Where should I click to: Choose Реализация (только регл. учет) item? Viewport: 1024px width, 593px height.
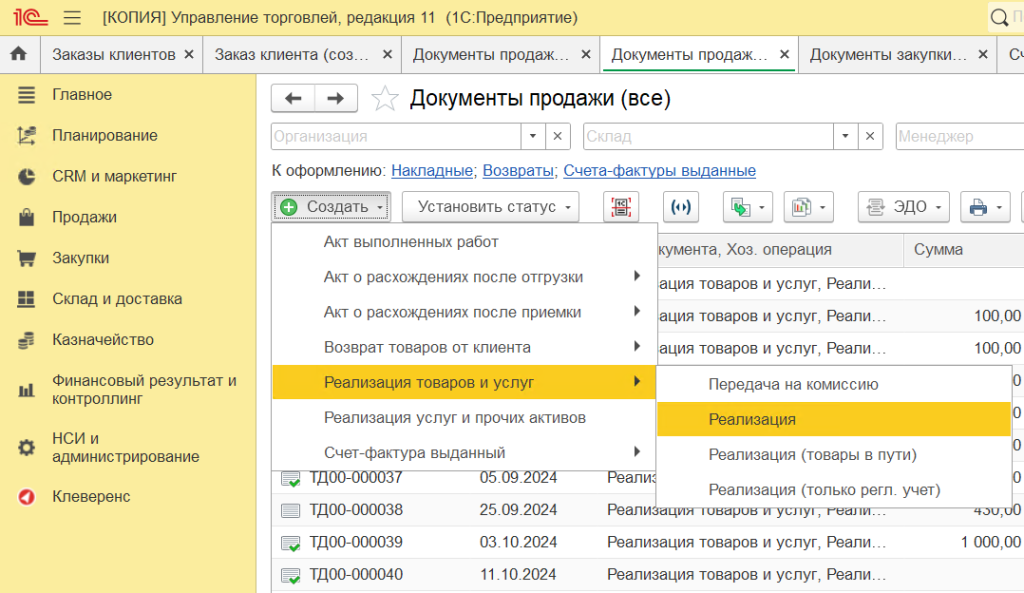[834, 490]
